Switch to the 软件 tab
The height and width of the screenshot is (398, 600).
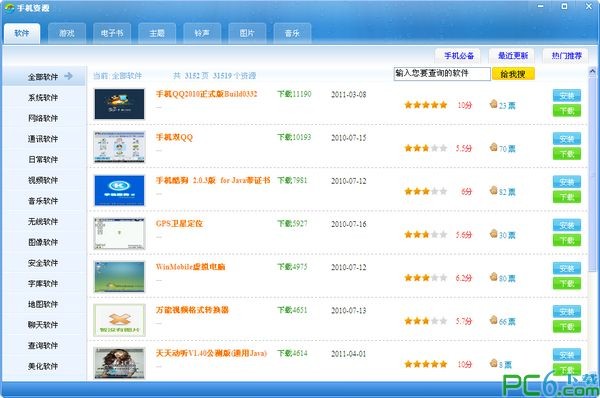point(22,33)
